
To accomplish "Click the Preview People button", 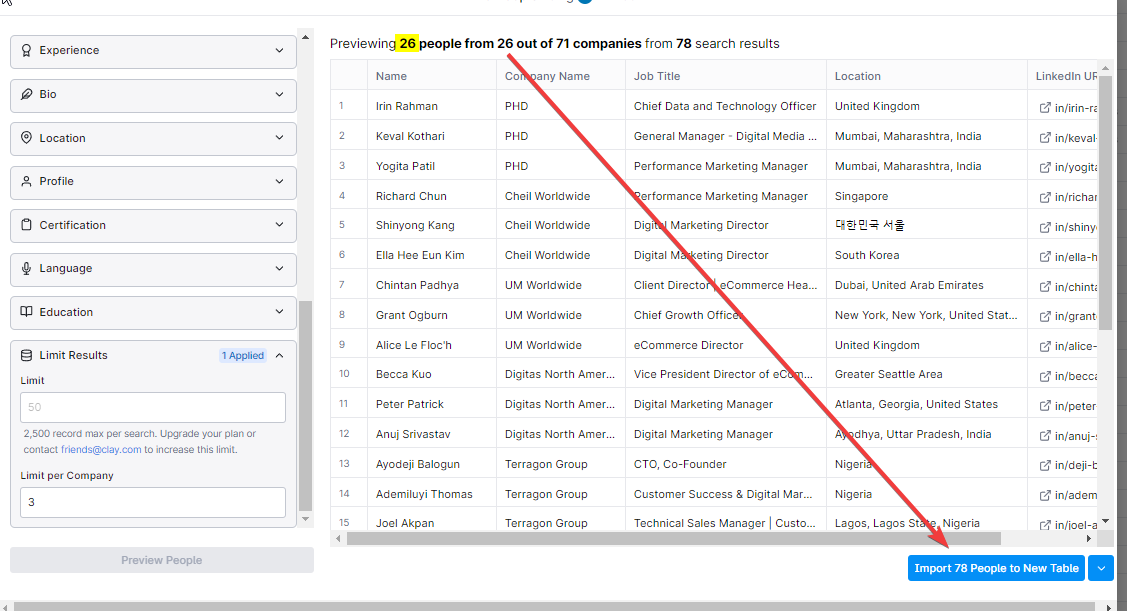I will pyautogui.click(x=161, y=560).
